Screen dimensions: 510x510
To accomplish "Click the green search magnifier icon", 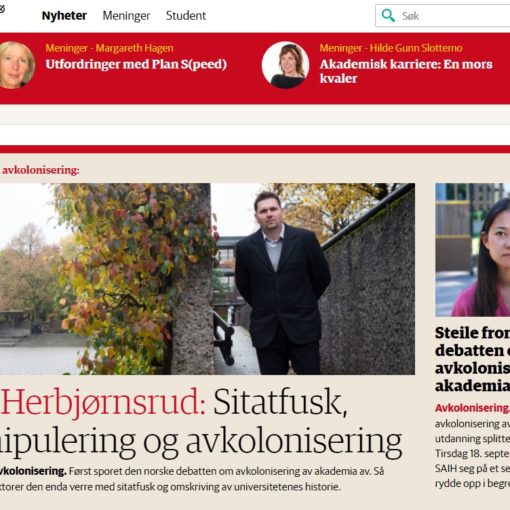I will click(x=388, y=15).
